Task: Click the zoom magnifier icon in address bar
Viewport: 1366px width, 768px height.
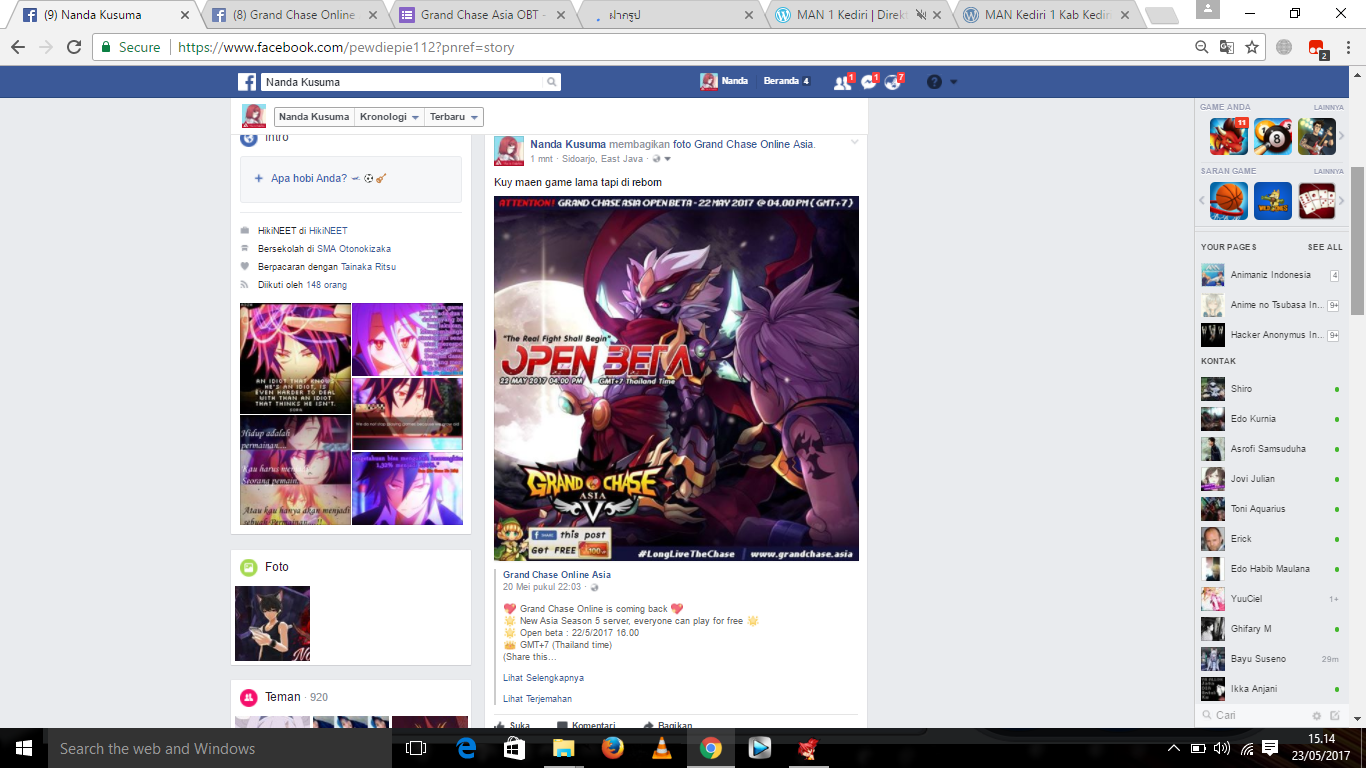Action: click(1202, 47)
